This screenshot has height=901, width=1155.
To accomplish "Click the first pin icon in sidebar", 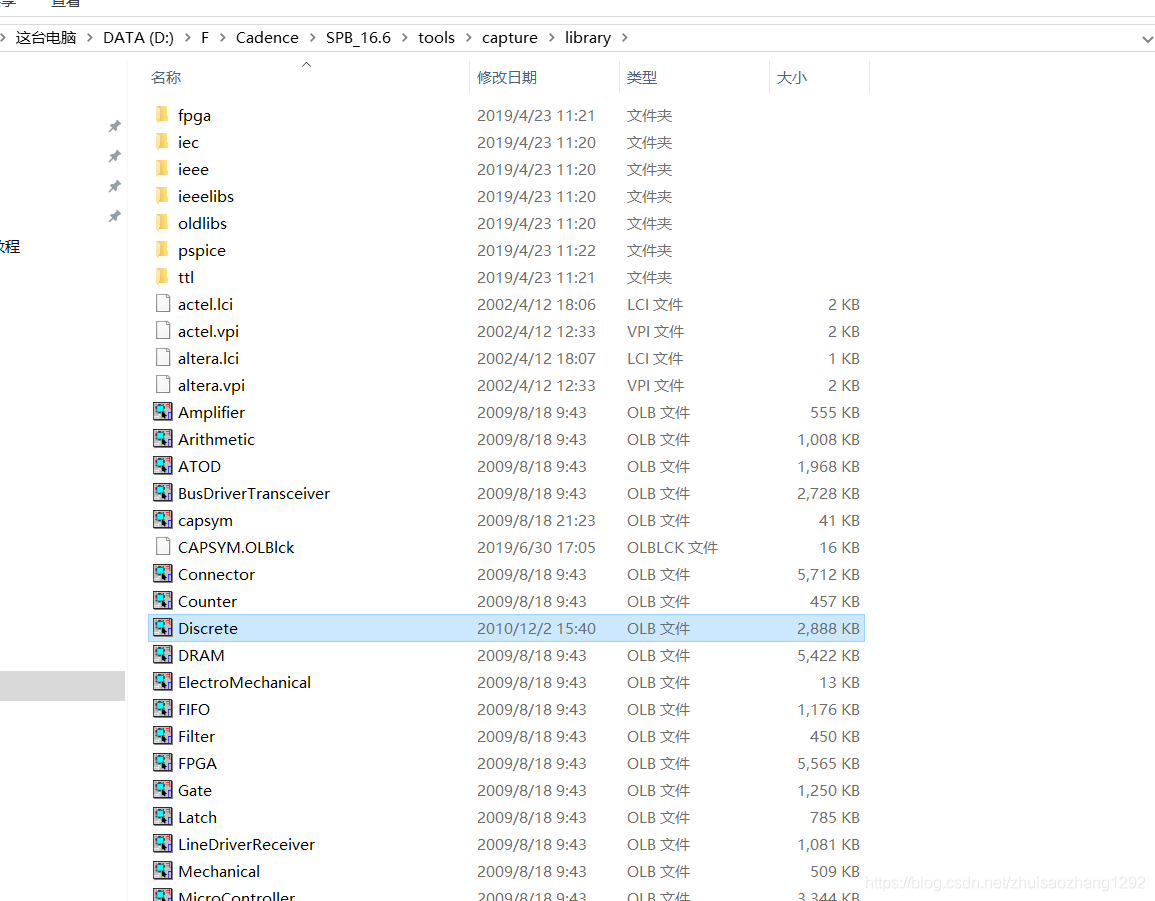I will [x=114, y=126].
